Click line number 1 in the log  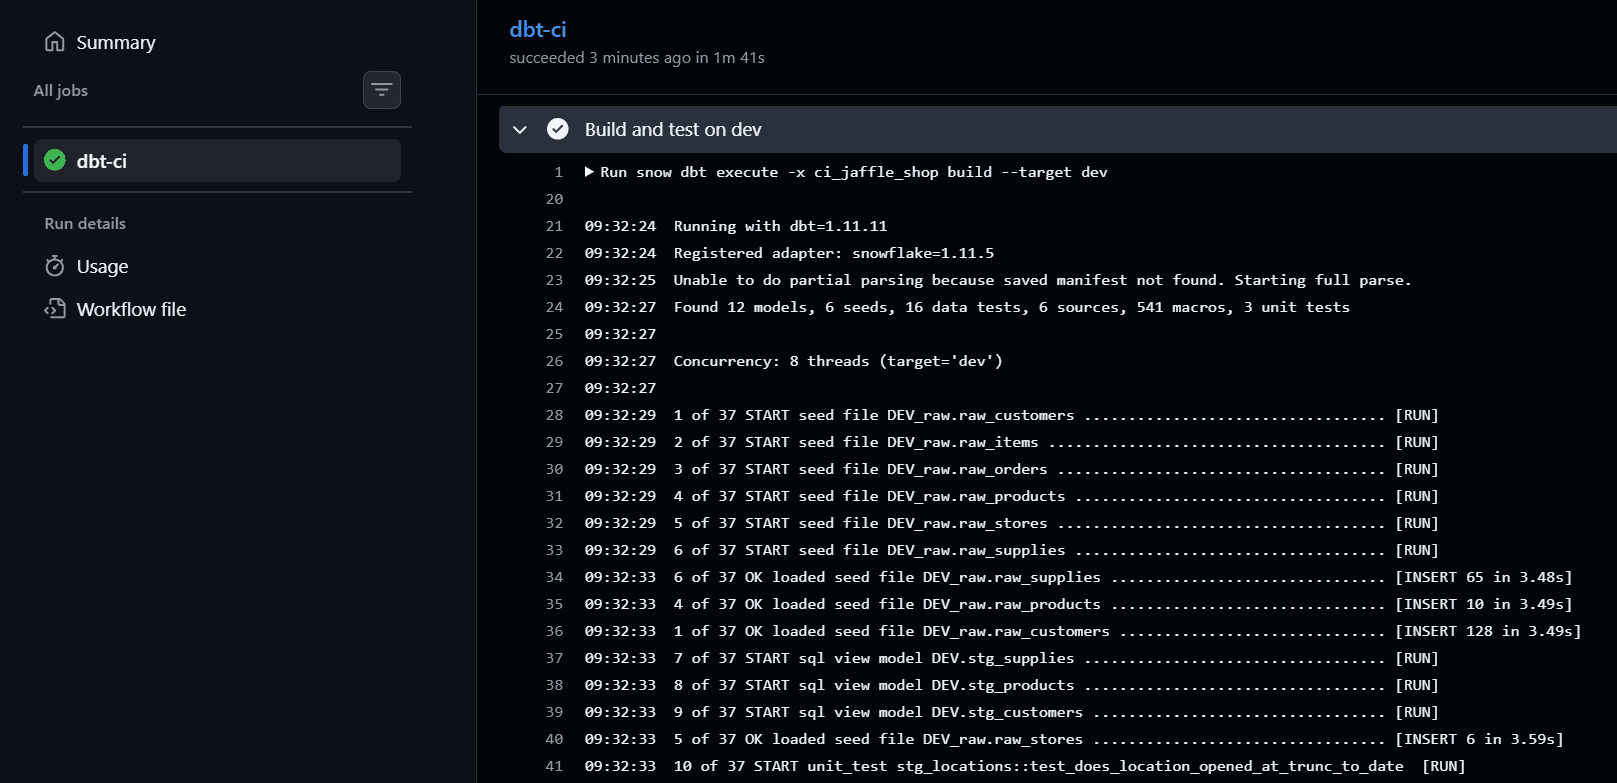coord(559,172)
